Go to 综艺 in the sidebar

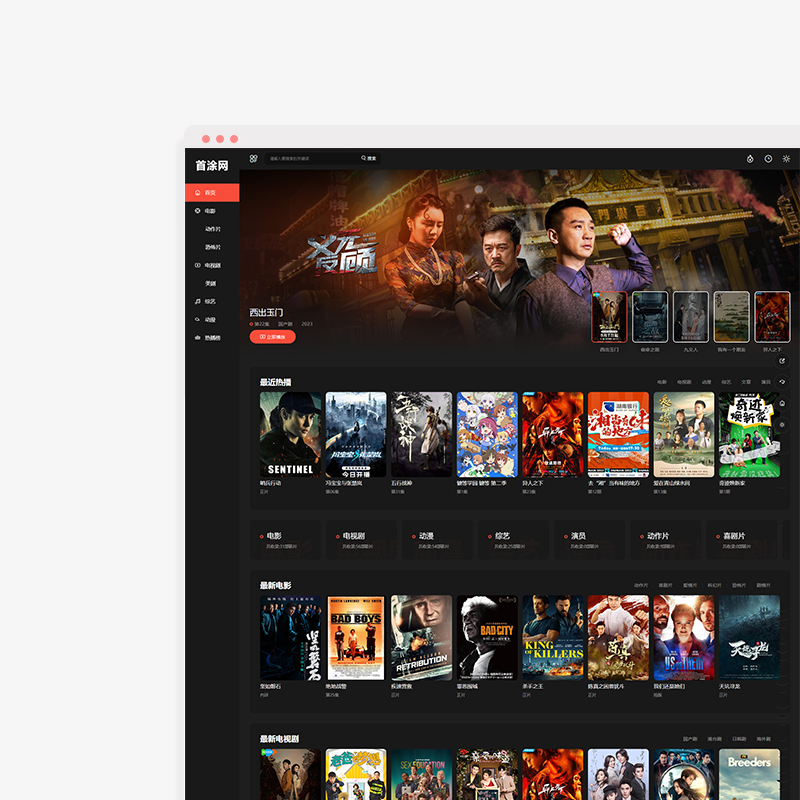210,301
